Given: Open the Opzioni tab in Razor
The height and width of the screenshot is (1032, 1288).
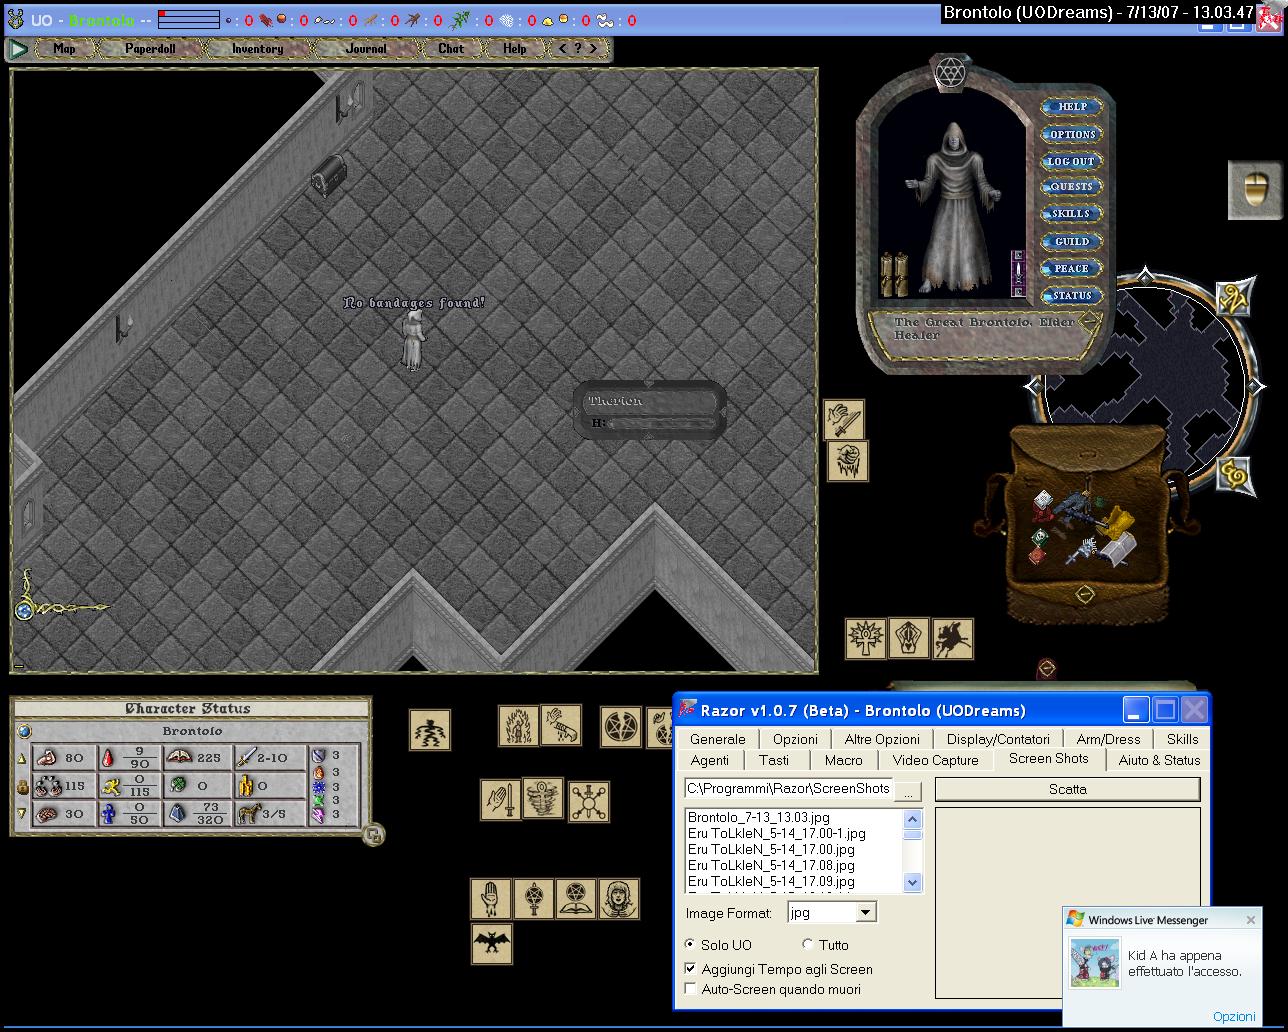Looking at the screenshot, I should [795, 739].
